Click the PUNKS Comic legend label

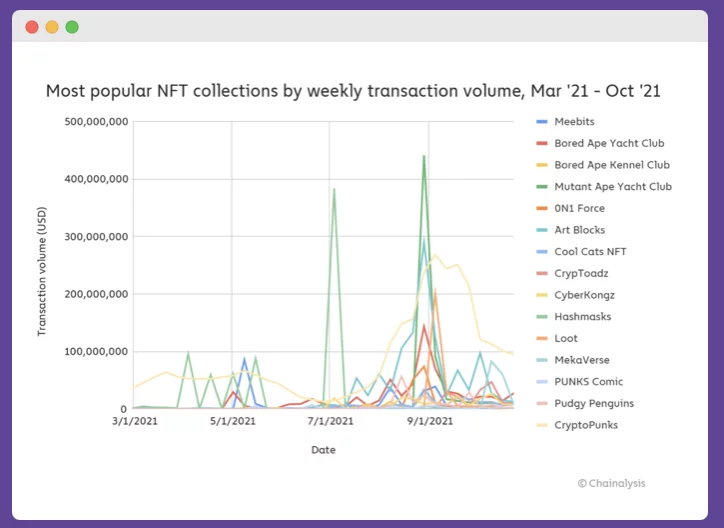(588, 382)
